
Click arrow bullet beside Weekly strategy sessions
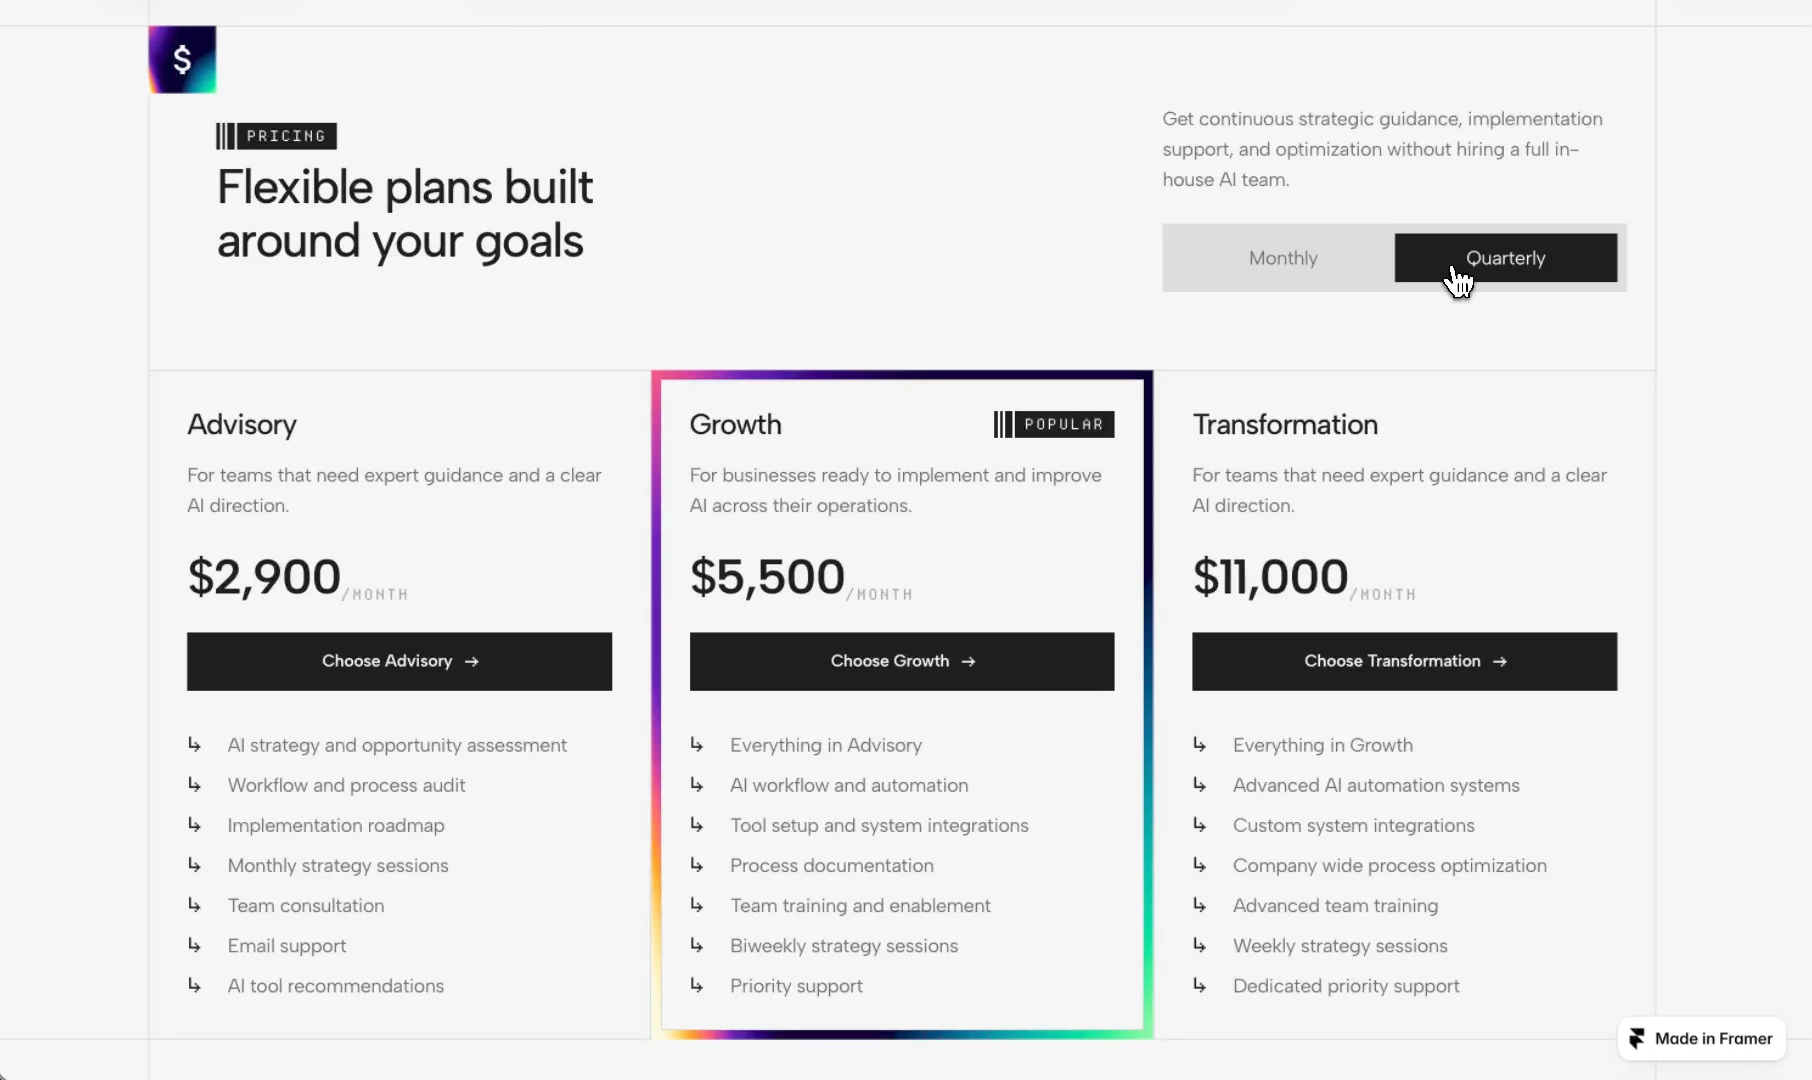tap(1199, 945)
